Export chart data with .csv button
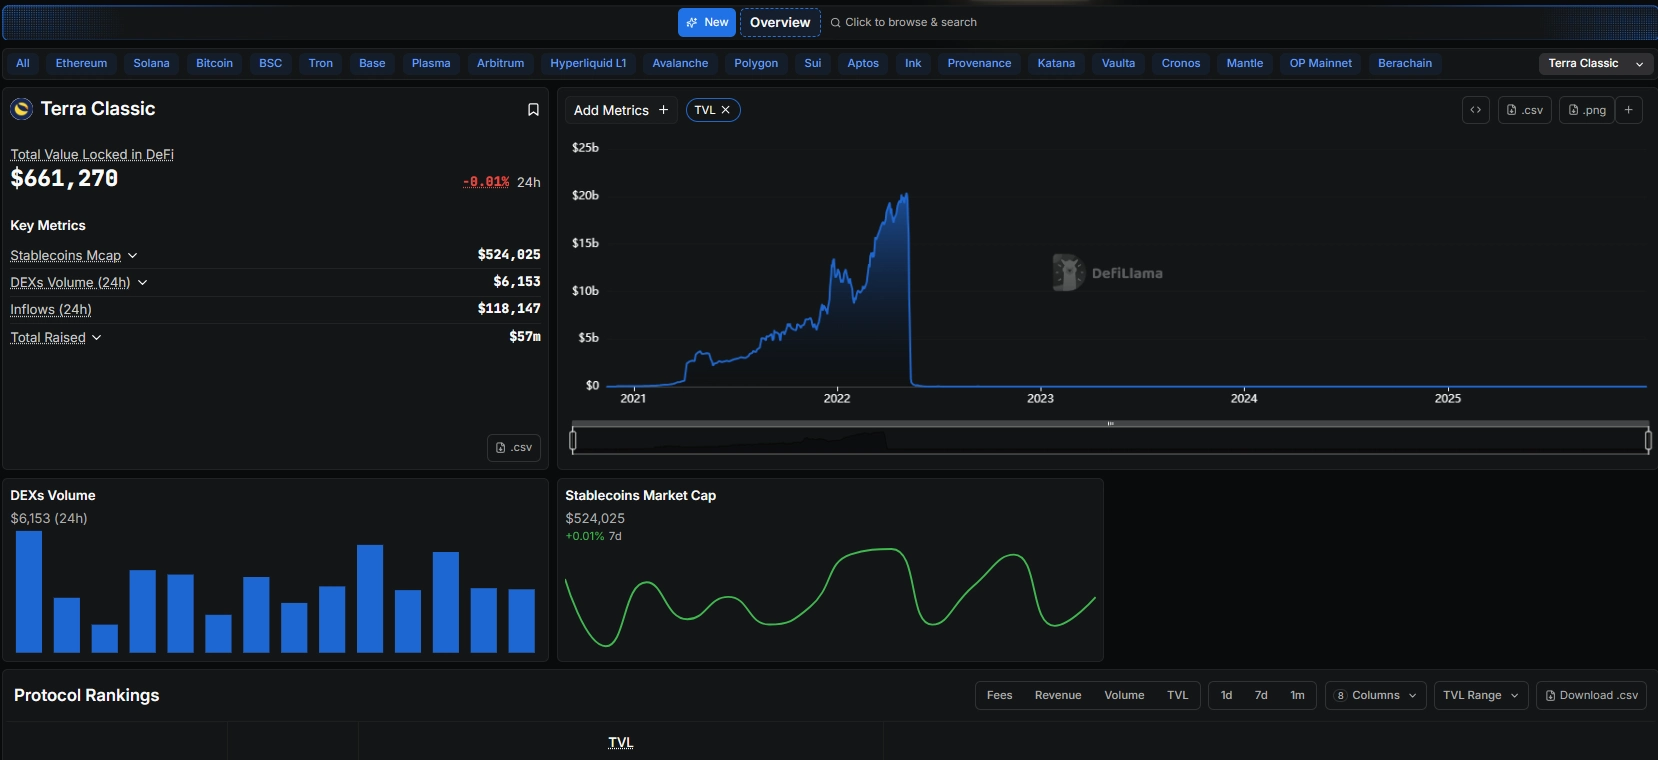 1524,110
